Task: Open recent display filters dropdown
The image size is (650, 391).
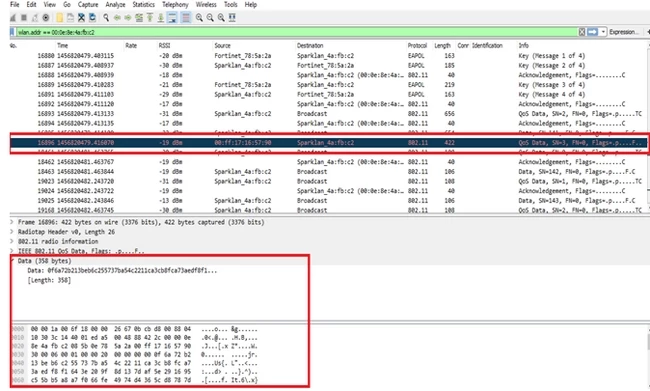Action: 603,32
